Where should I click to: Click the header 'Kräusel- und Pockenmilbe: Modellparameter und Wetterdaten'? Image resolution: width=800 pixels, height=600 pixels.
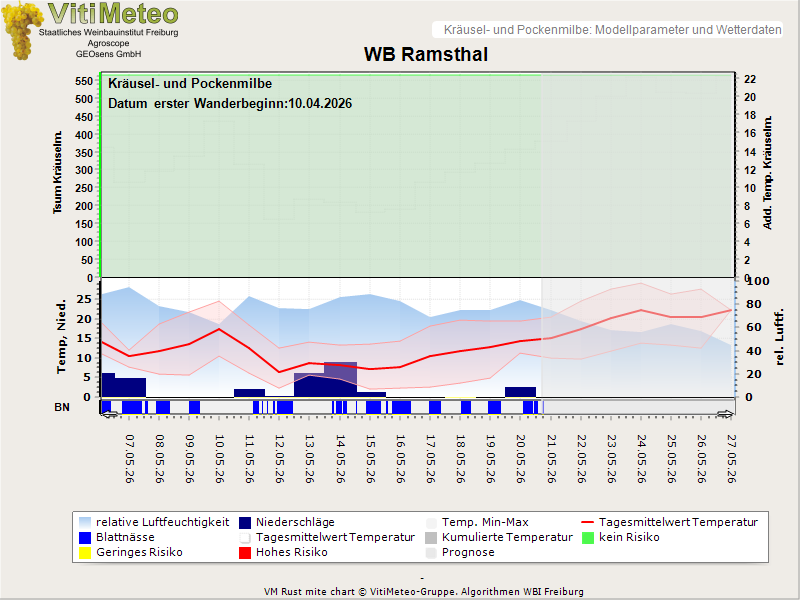click(x=612, y=30)
